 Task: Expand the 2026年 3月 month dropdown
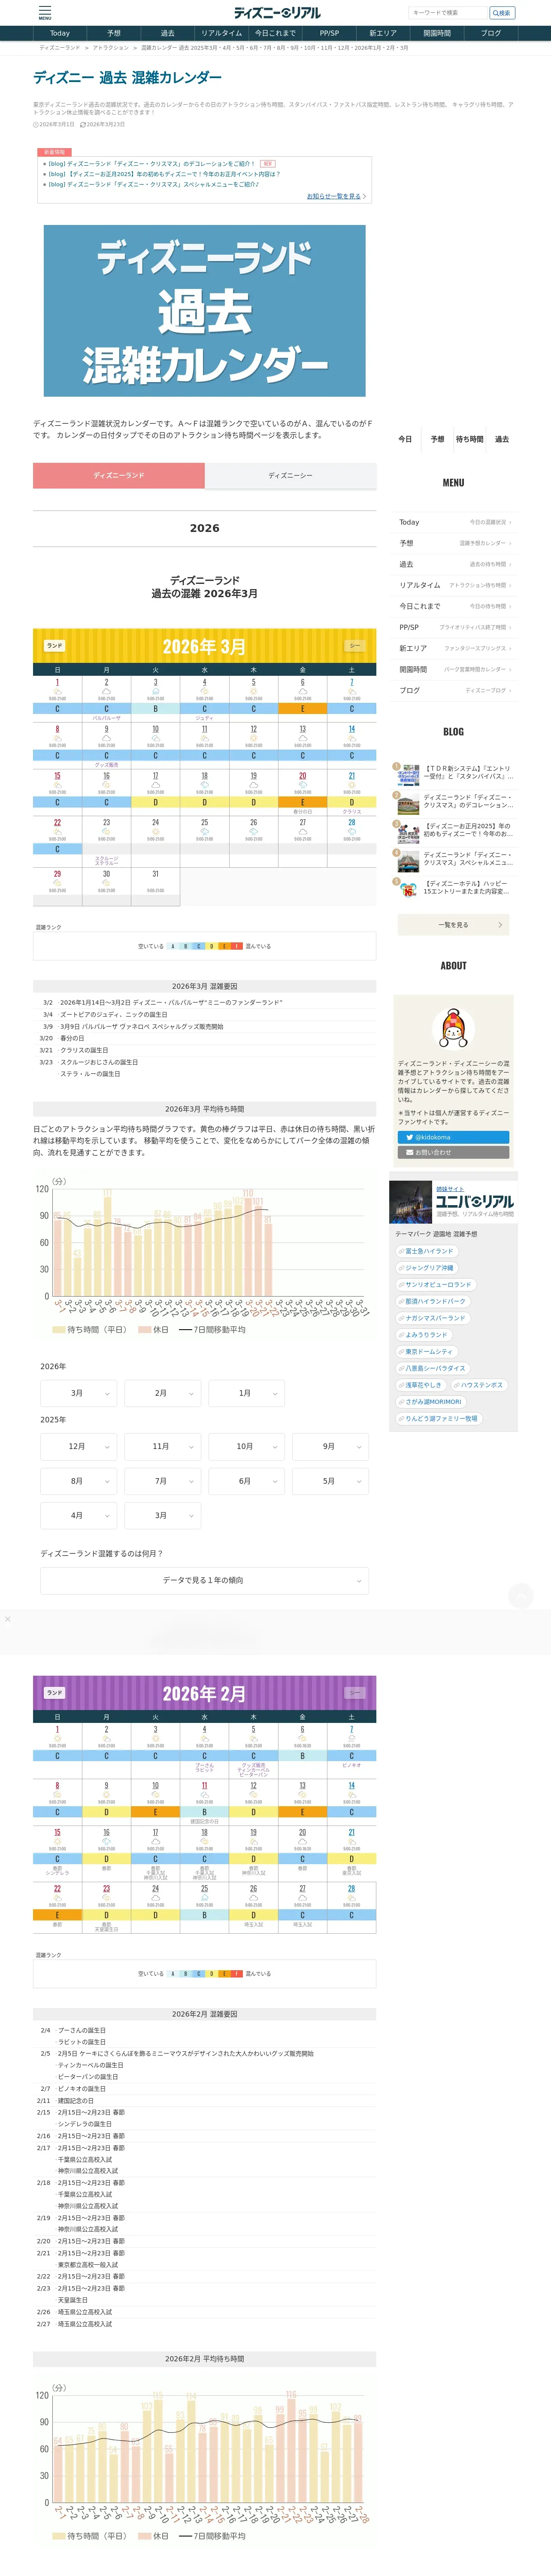point(79,1393)
